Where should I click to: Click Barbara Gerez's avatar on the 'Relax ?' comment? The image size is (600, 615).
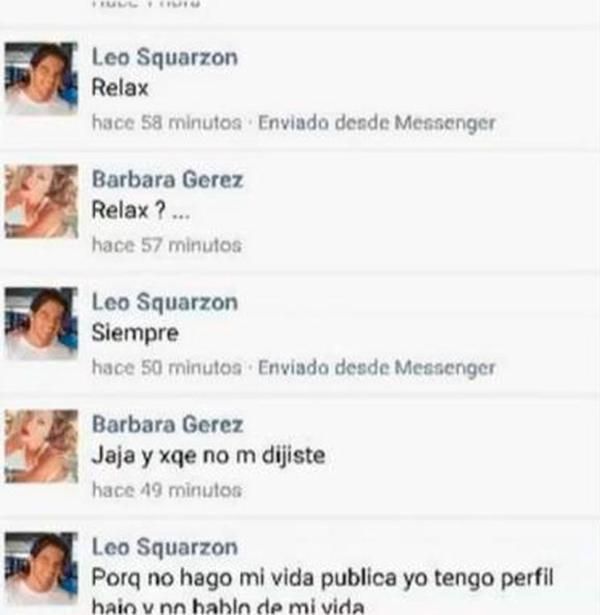[41, 201]
